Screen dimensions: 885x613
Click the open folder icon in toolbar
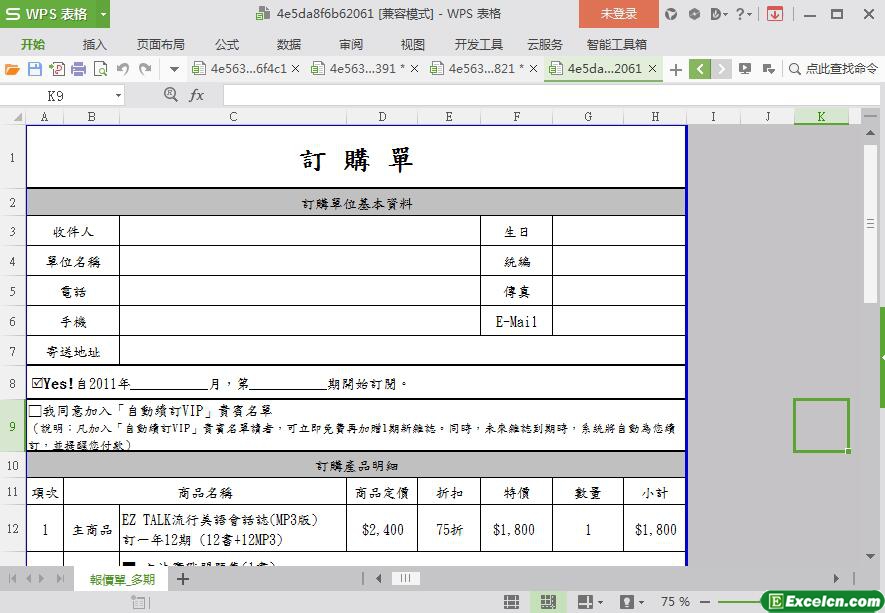(x=12, y=69)
